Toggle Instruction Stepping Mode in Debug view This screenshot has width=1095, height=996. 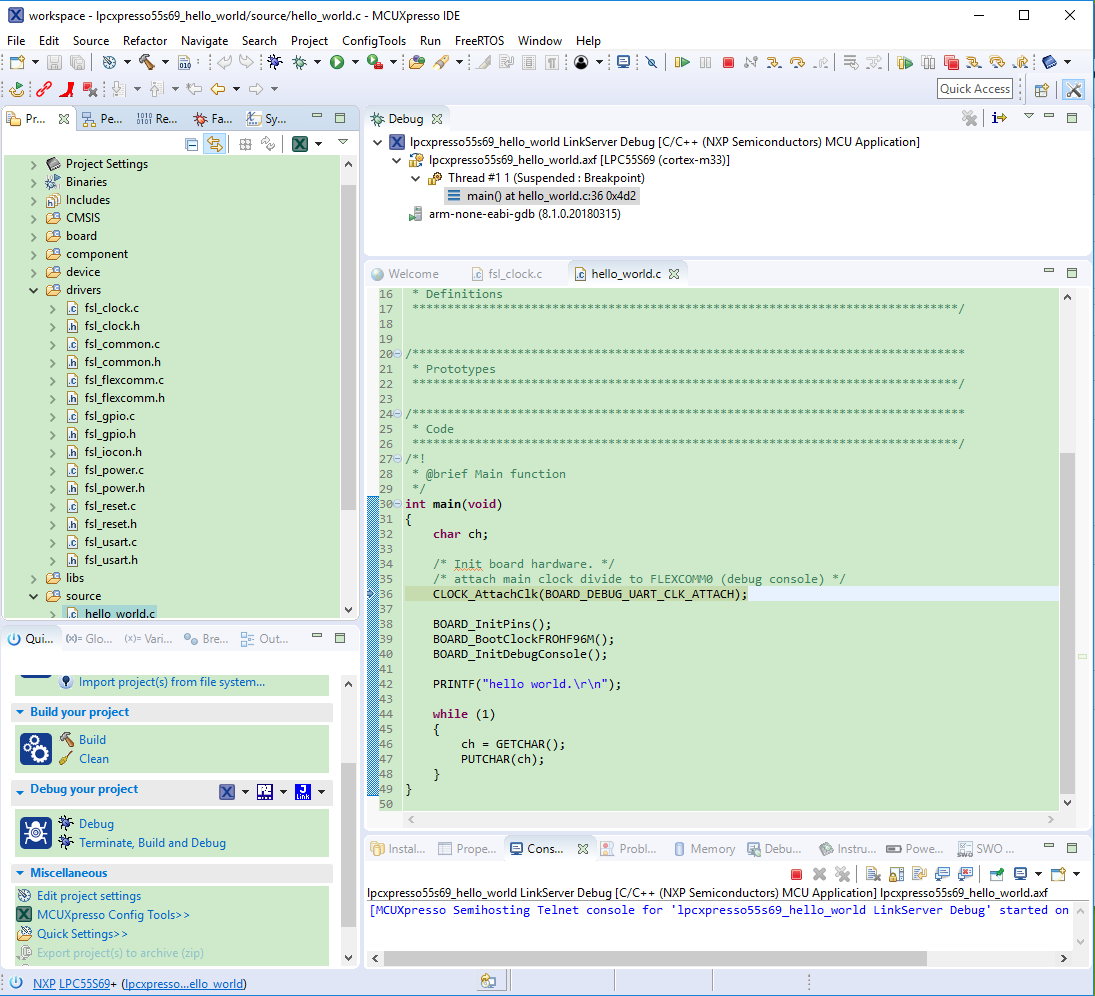(999, 118)
